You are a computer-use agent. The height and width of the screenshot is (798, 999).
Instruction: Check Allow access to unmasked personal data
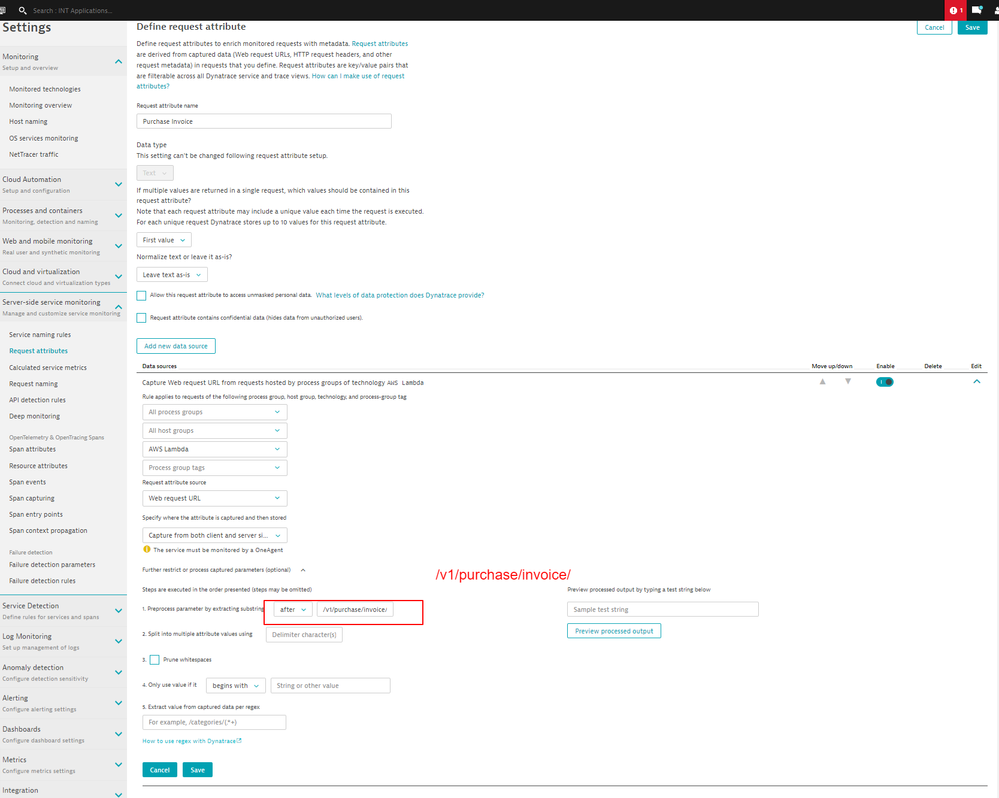coord(142,296)
